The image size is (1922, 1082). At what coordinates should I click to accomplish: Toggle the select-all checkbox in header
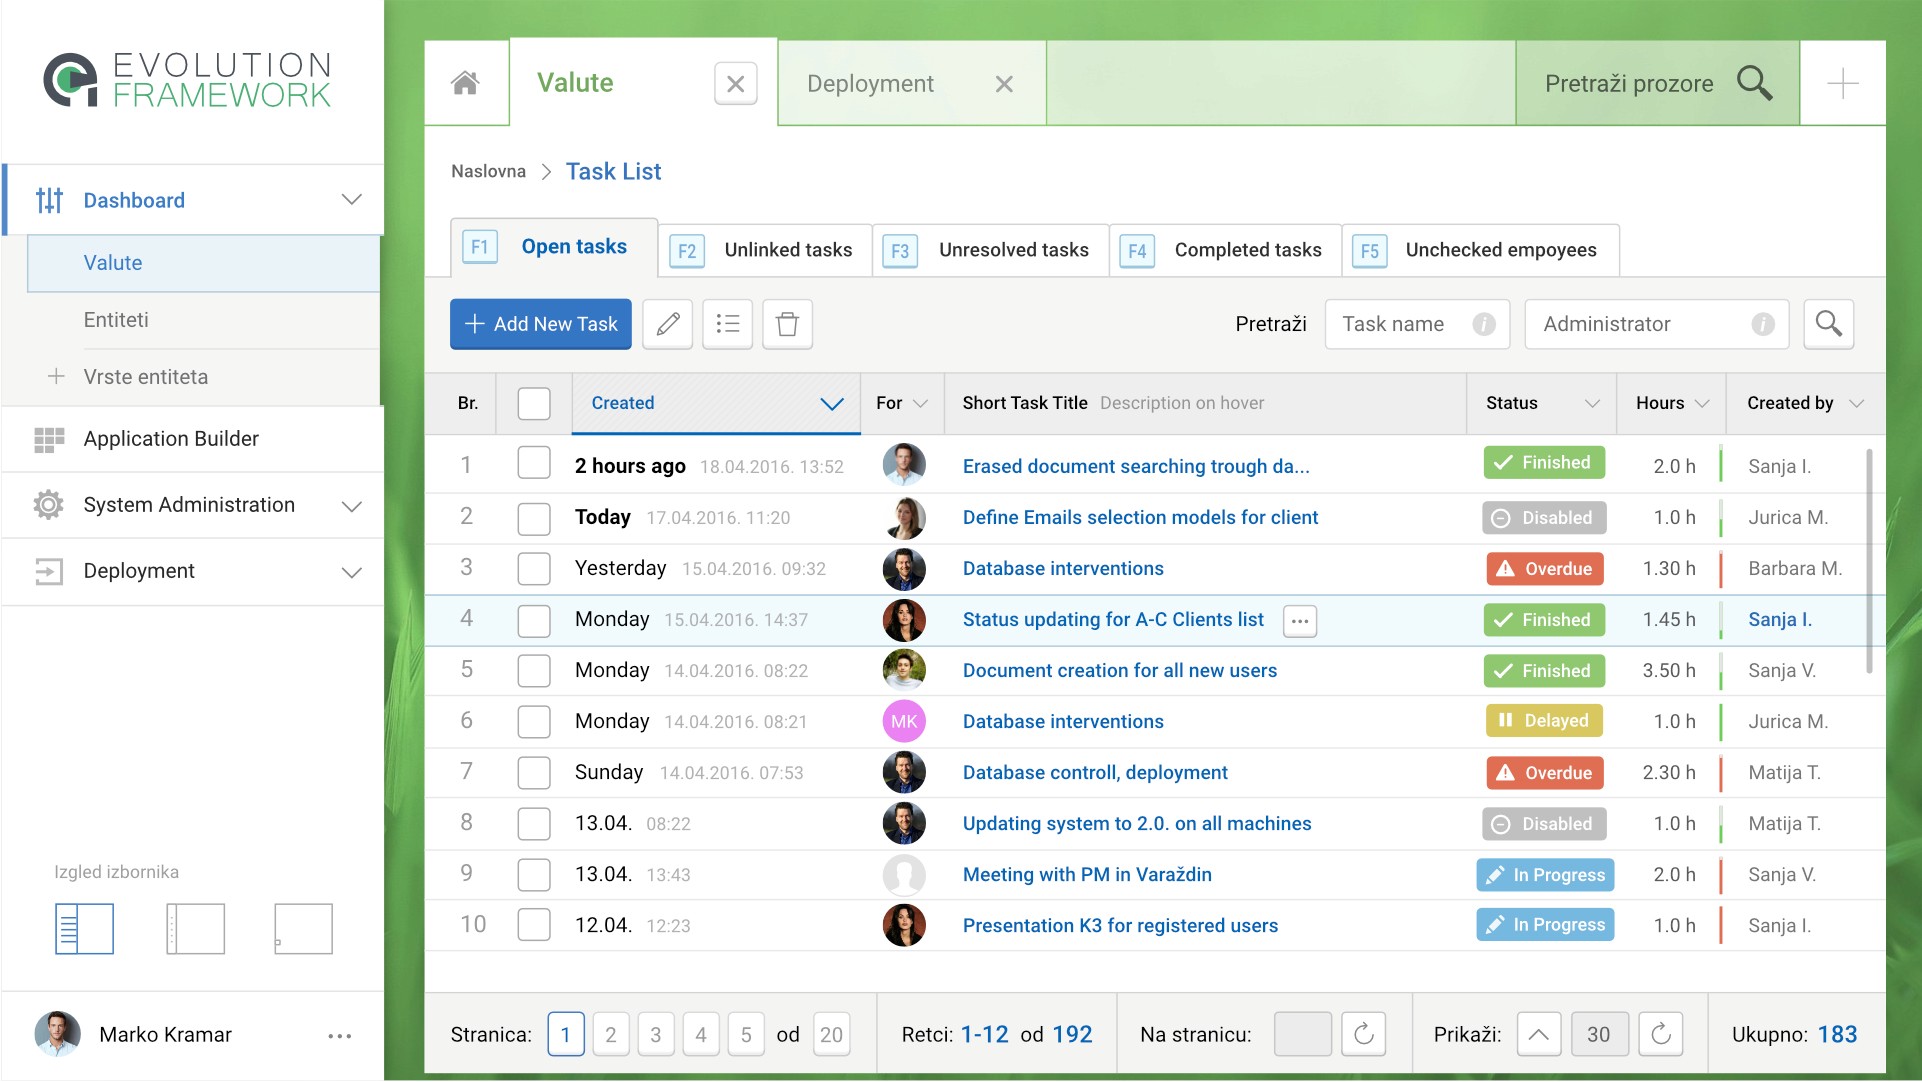click(x=534, y=403)
